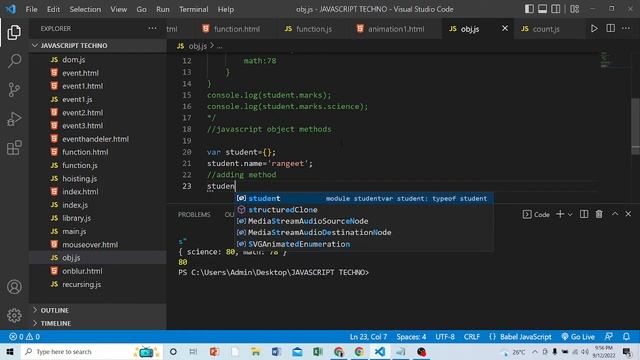Split the editor to the right
Image resolution: width=640 pixels, height=360 pixels.
pyautogui.click(x=610, y=29)
